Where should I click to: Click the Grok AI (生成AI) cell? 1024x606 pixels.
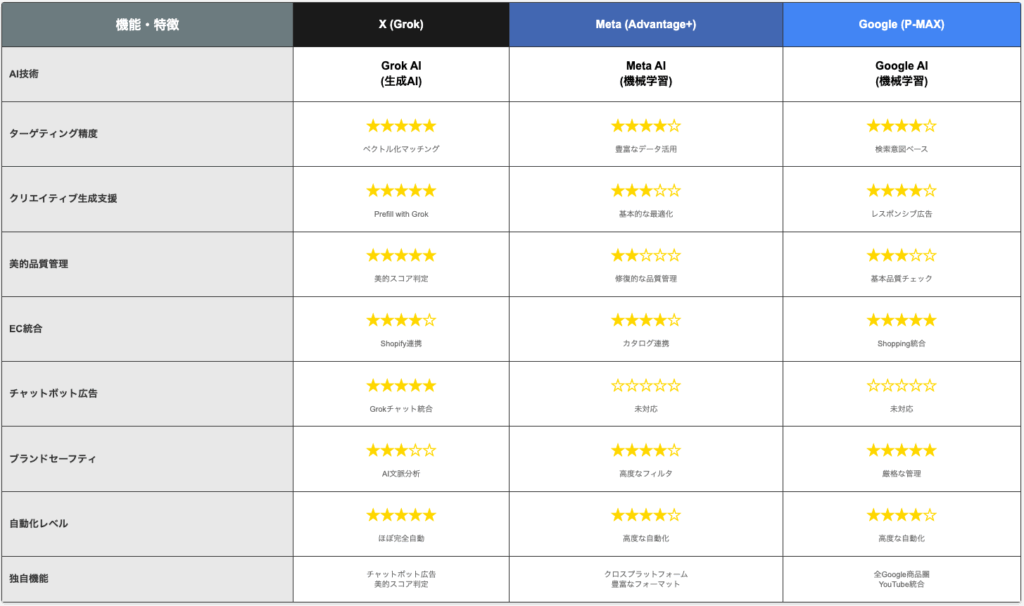coord(401,73)
